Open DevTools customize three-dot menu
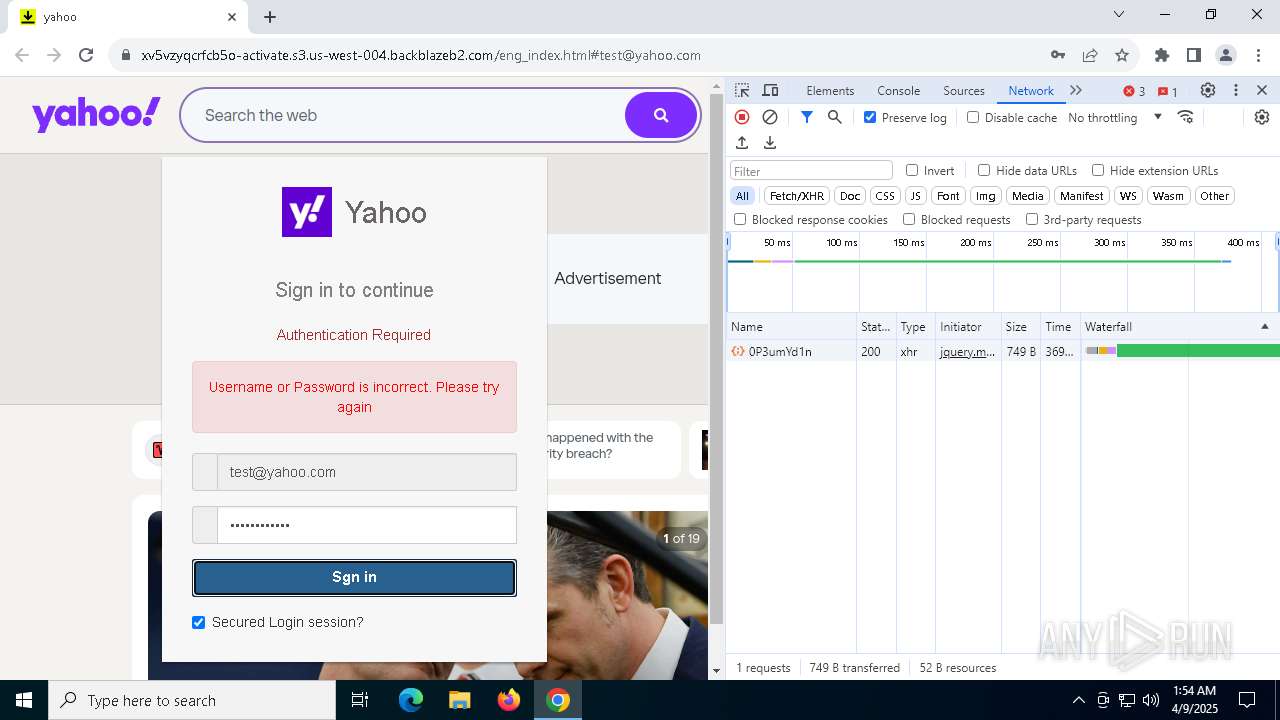Viewport: 1280px width, 720px height. click(x=1236, y=90)
